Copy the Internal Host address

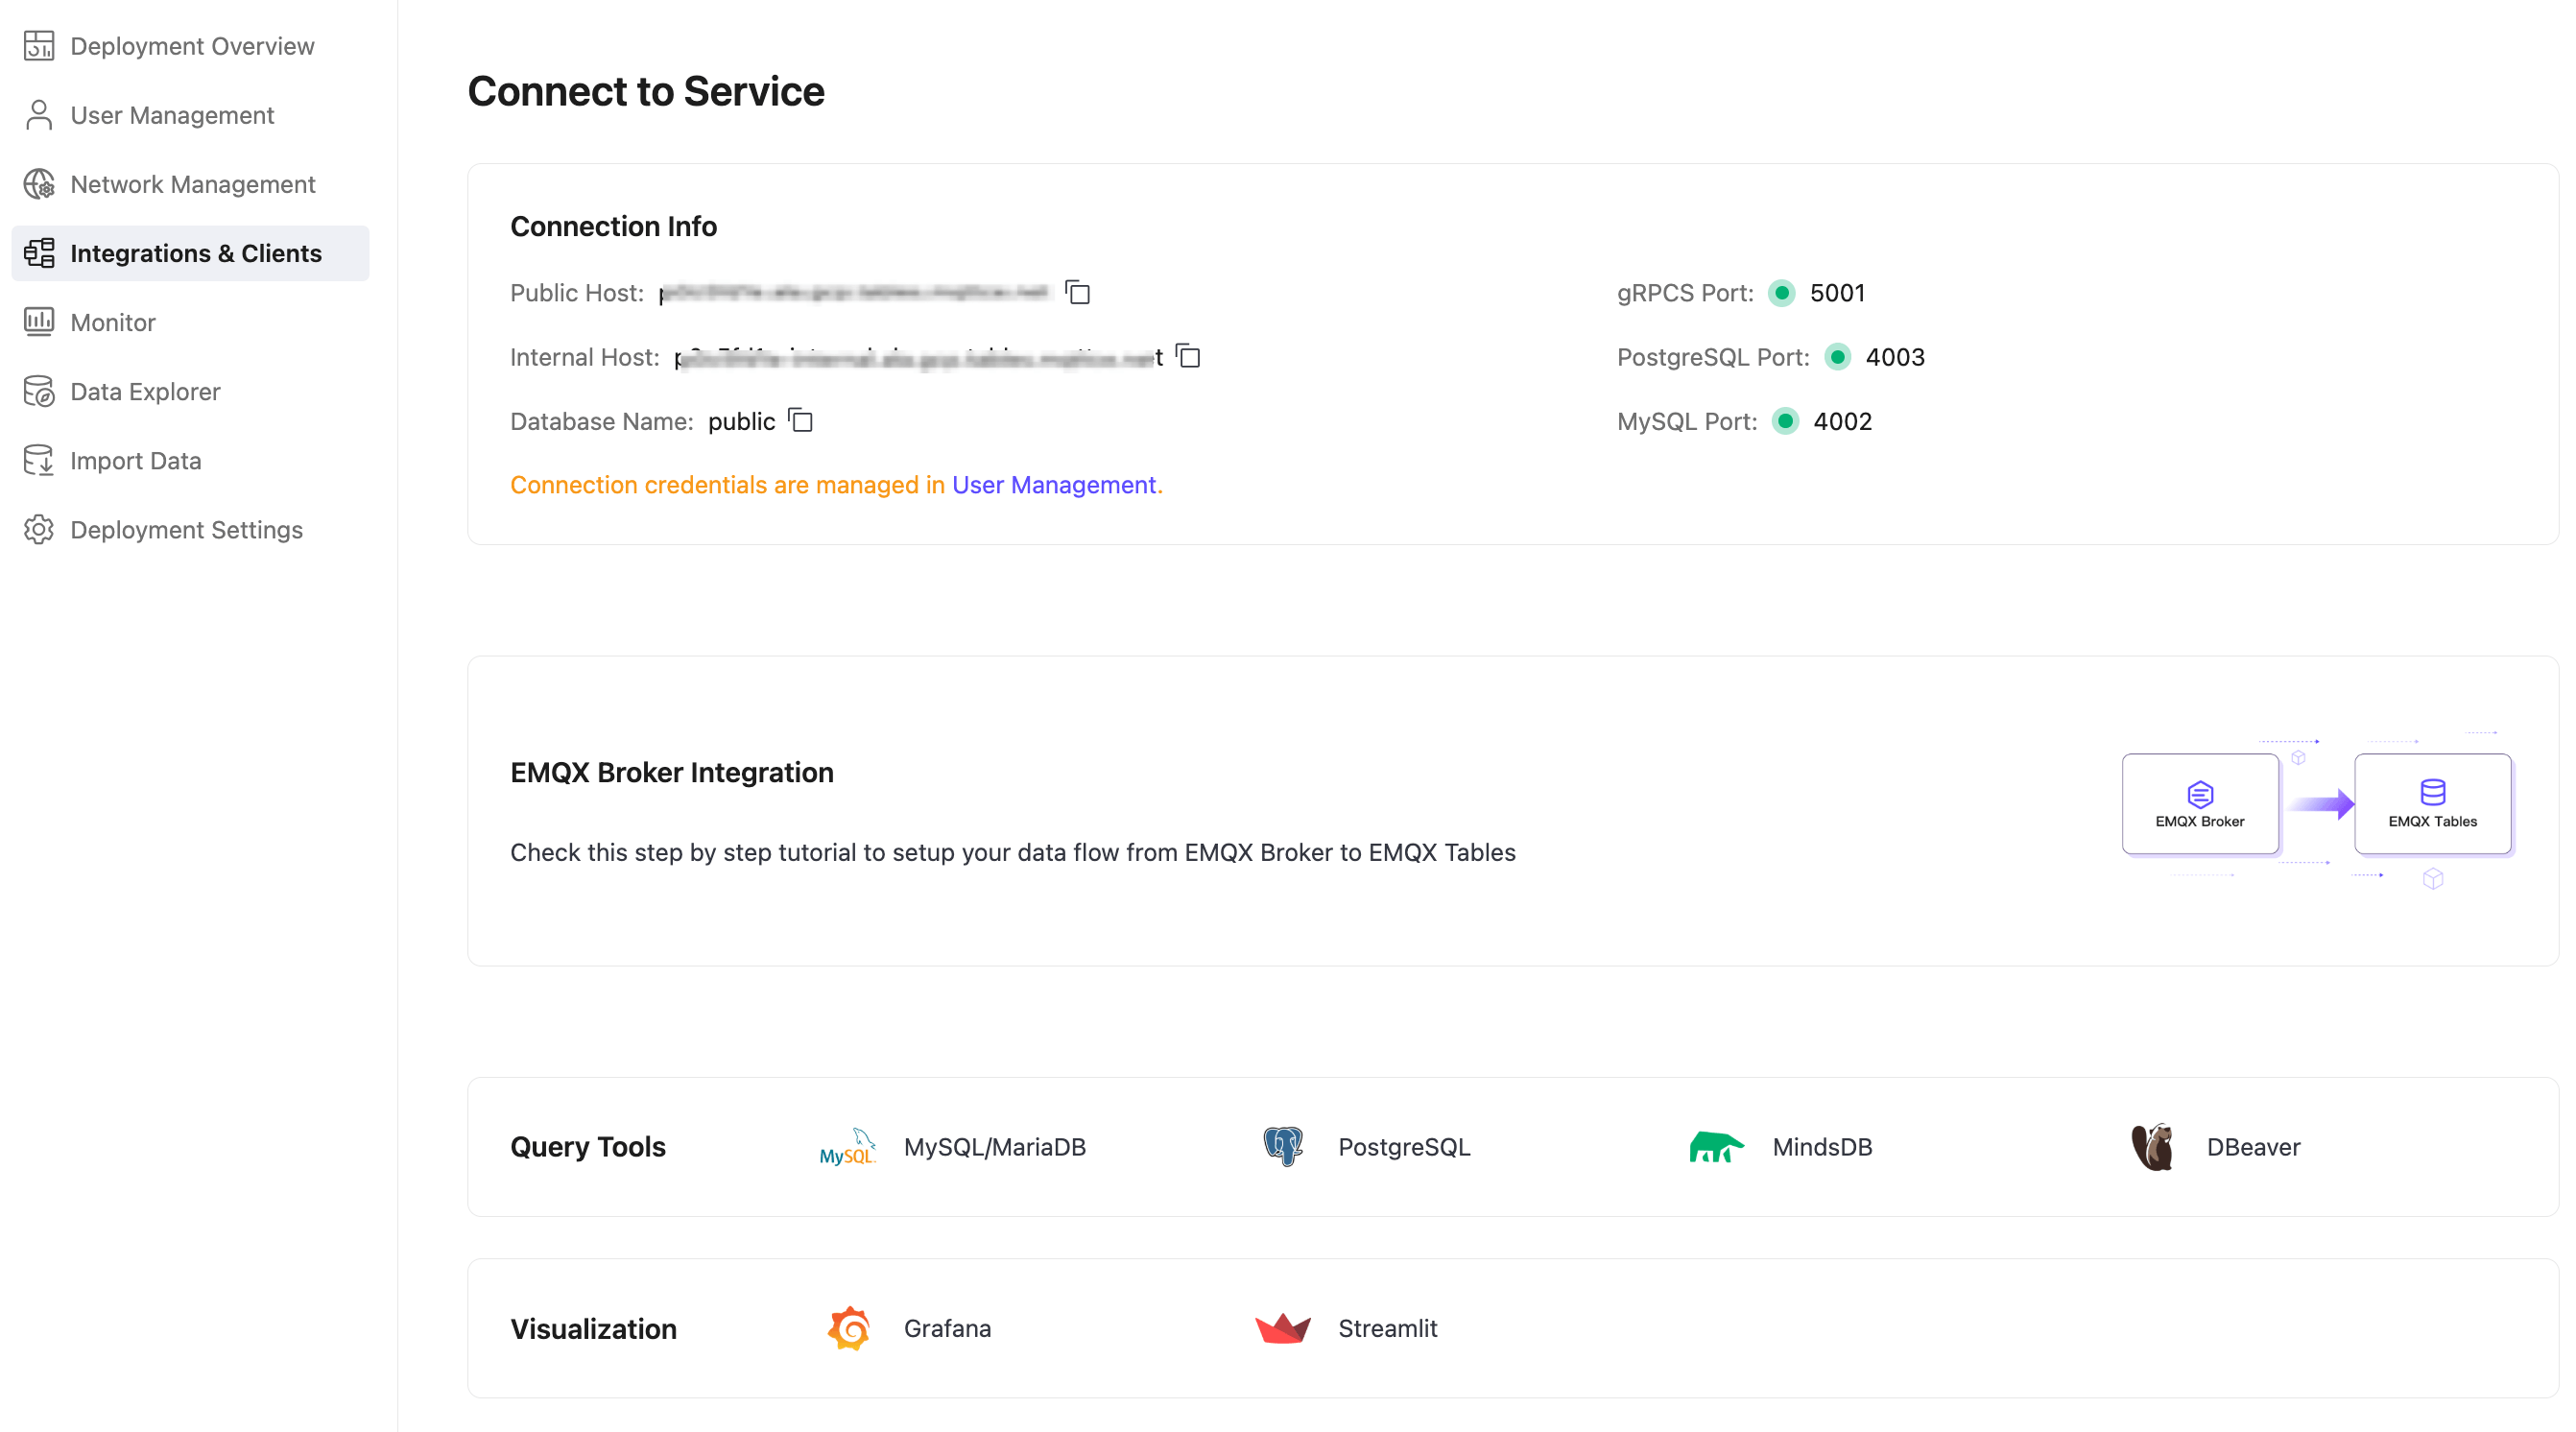tap(1187, 356)
